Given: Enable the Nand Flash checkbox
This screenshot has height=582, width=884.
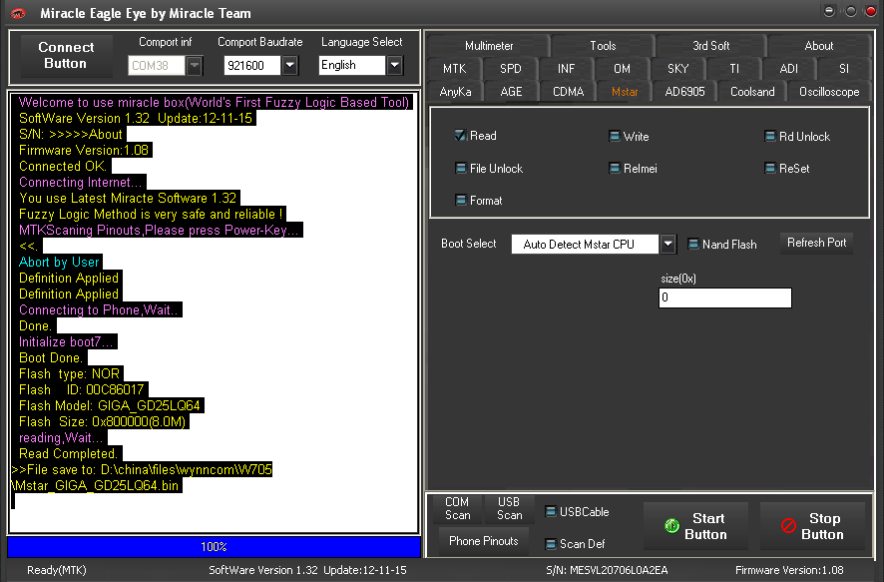Looking at the screenshot, I should (693, 244).
